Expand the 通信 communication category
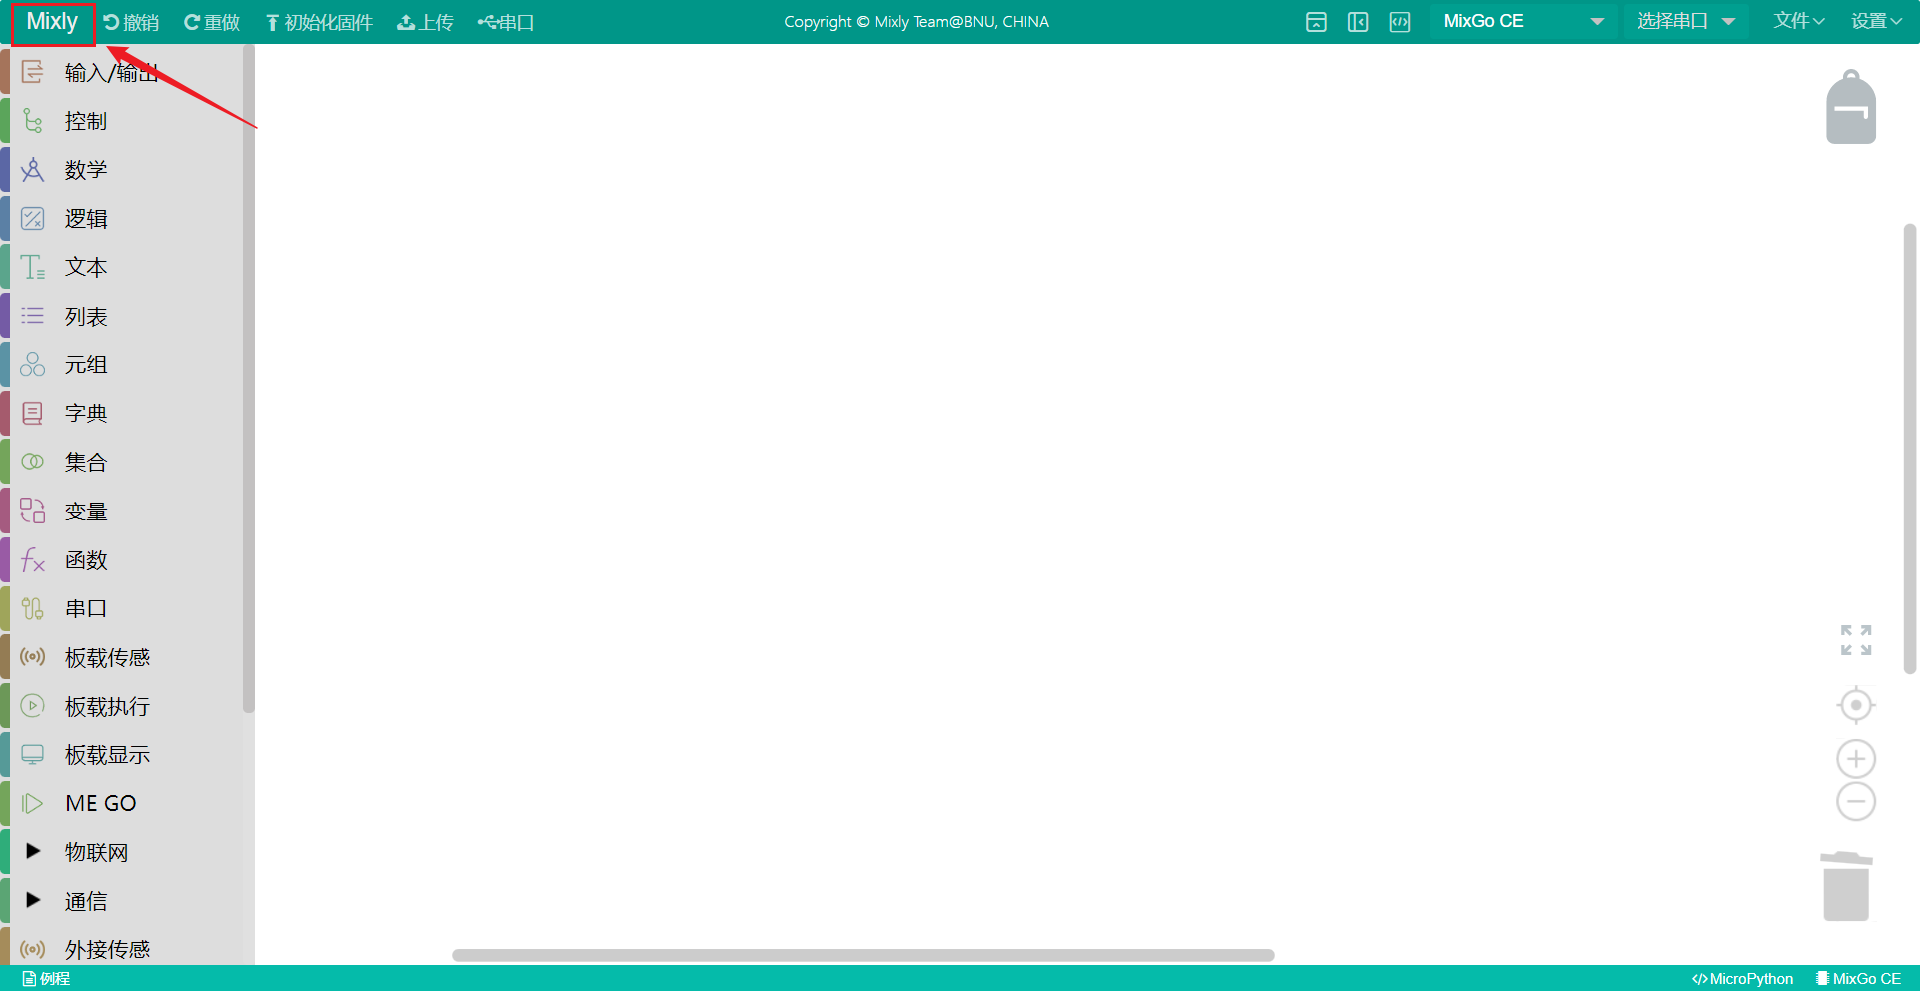1920x991 pixels. coord(33,900)
